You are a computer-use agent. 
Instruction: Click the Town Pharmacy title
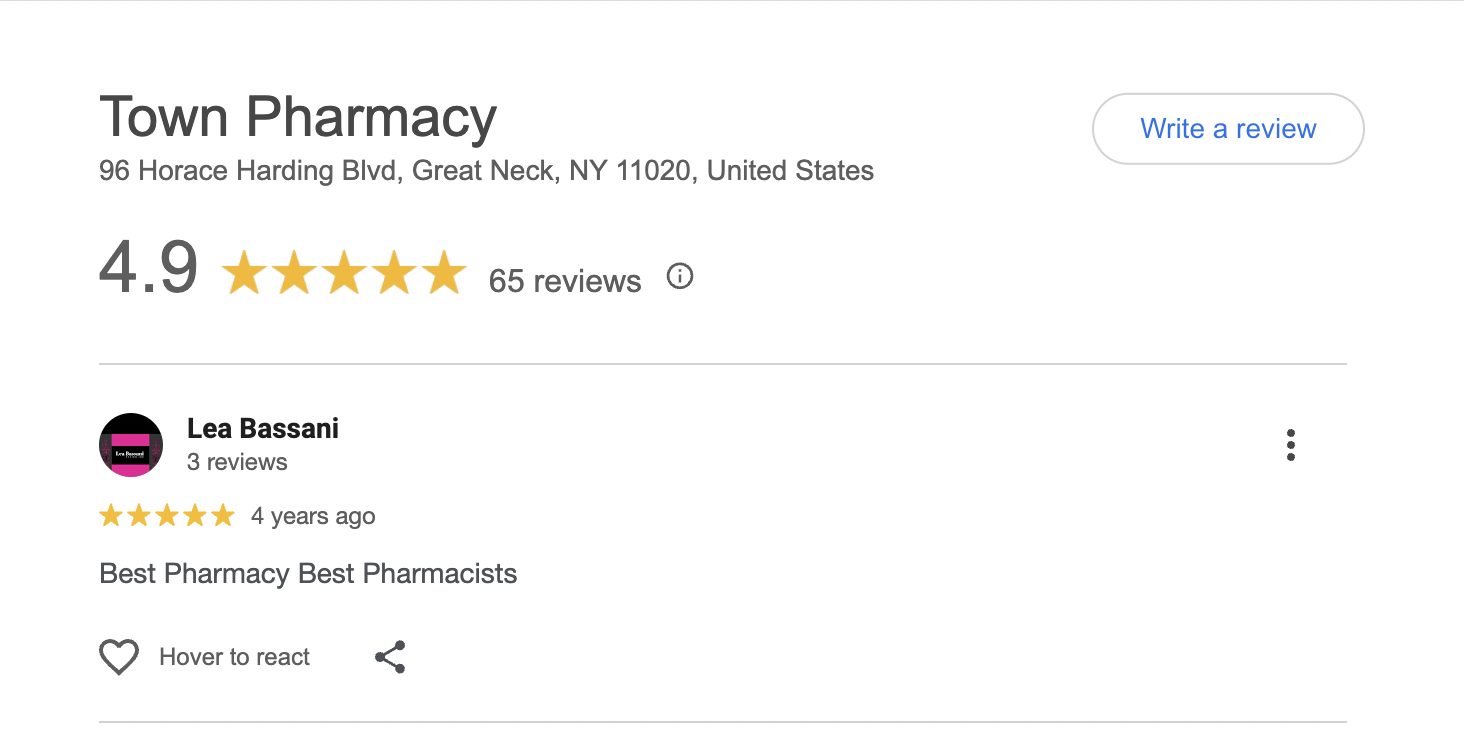298,117
